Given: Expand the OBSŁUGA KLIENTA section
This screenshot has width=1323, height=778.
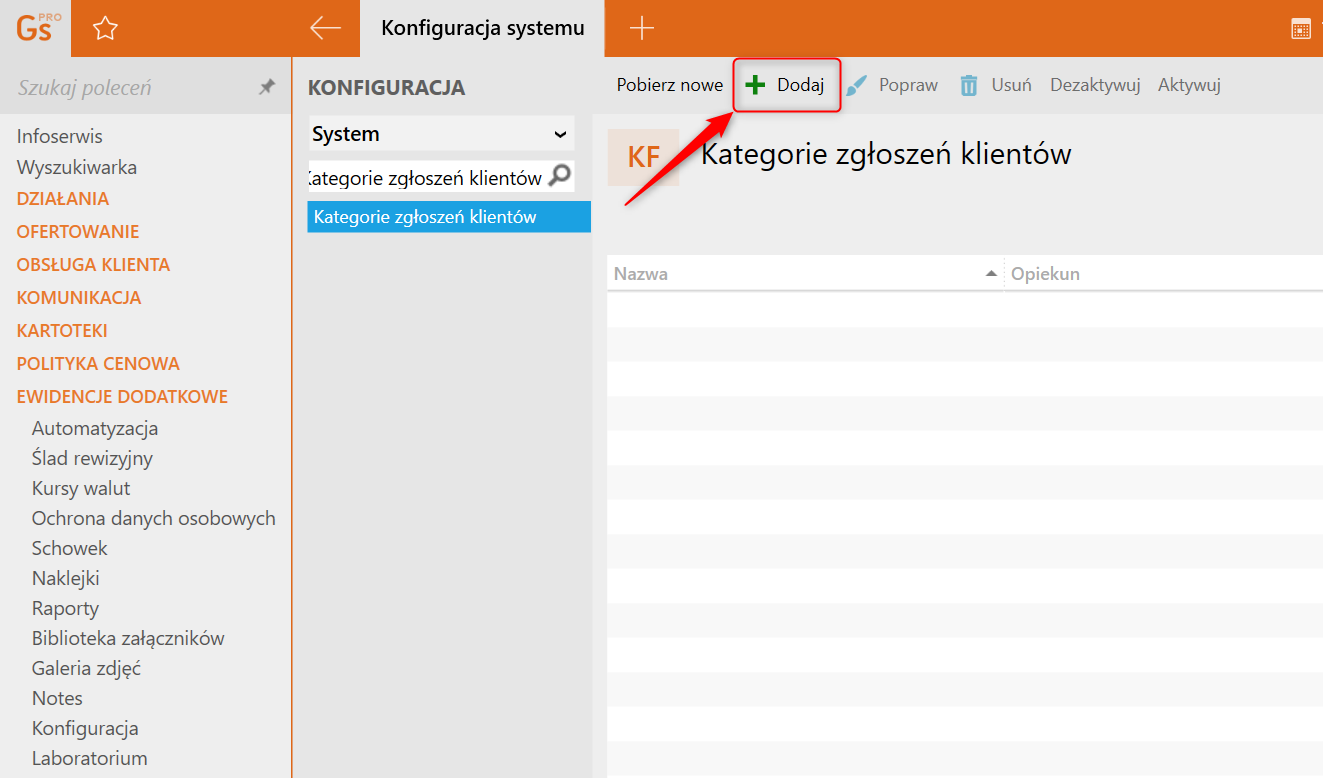Looking at the screenshot, I should (x=94, y=265).
